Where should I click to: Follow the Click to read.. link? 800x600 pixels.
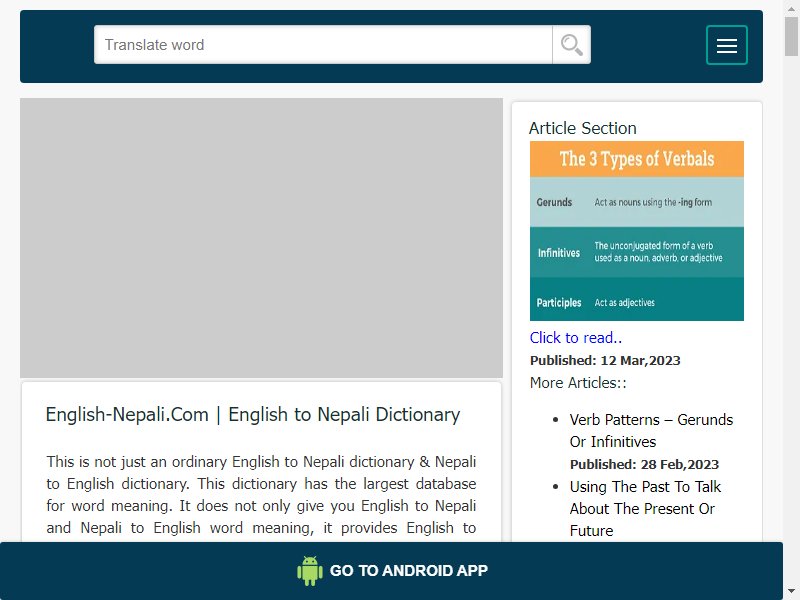[576, 338]
